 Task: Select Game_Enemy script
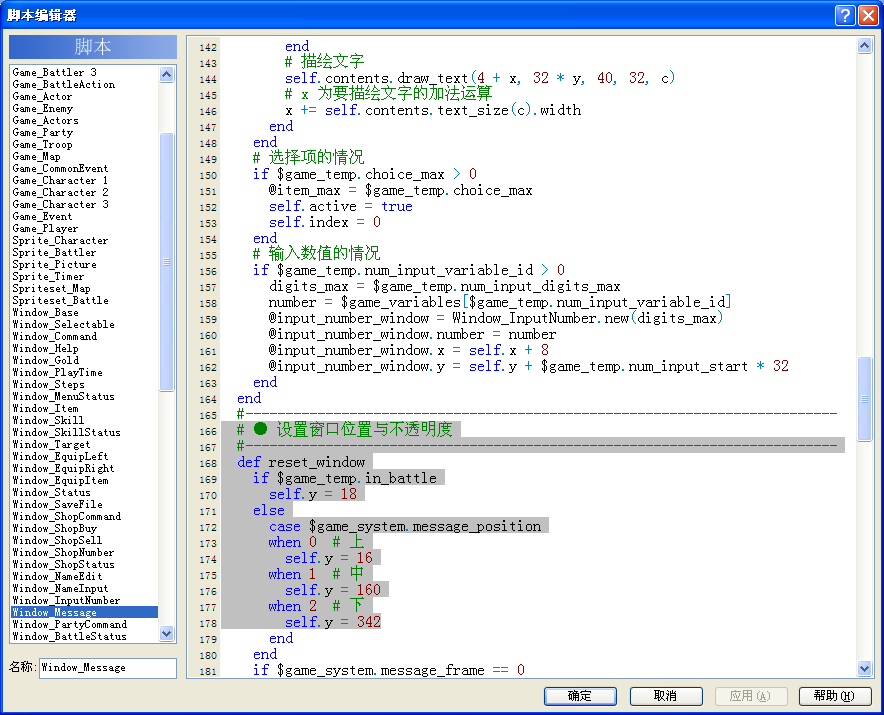[43, 108]
